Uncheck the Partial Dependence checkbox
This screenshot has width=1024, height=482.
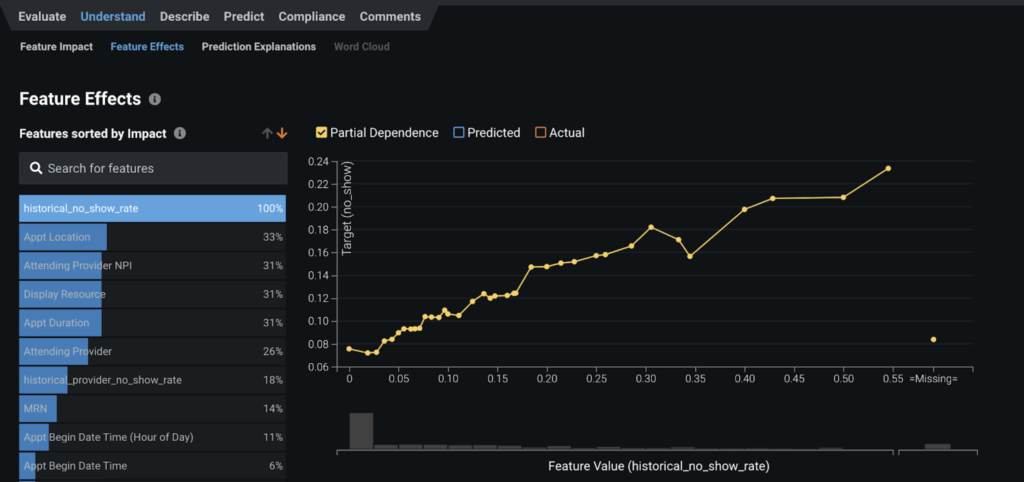321,133
